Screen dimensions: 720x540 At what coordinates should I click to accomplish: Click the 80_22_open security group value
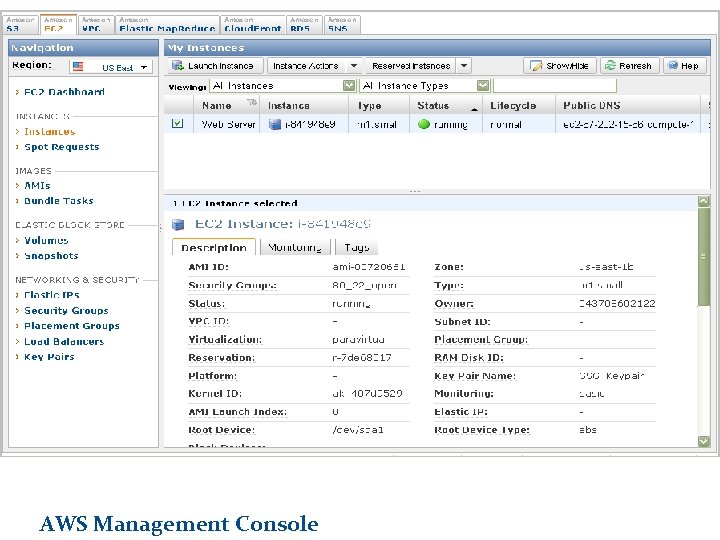(x=364, y=285)
